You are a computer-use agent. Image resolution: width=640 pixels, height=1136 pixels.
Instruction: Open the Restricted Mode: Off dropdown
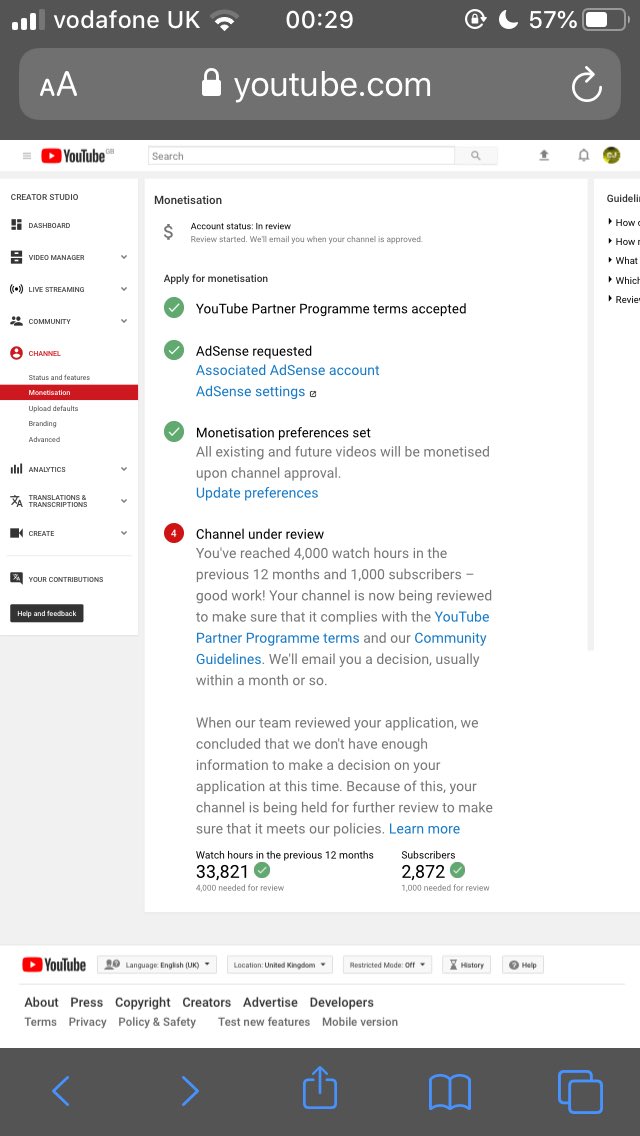(387, 964)
